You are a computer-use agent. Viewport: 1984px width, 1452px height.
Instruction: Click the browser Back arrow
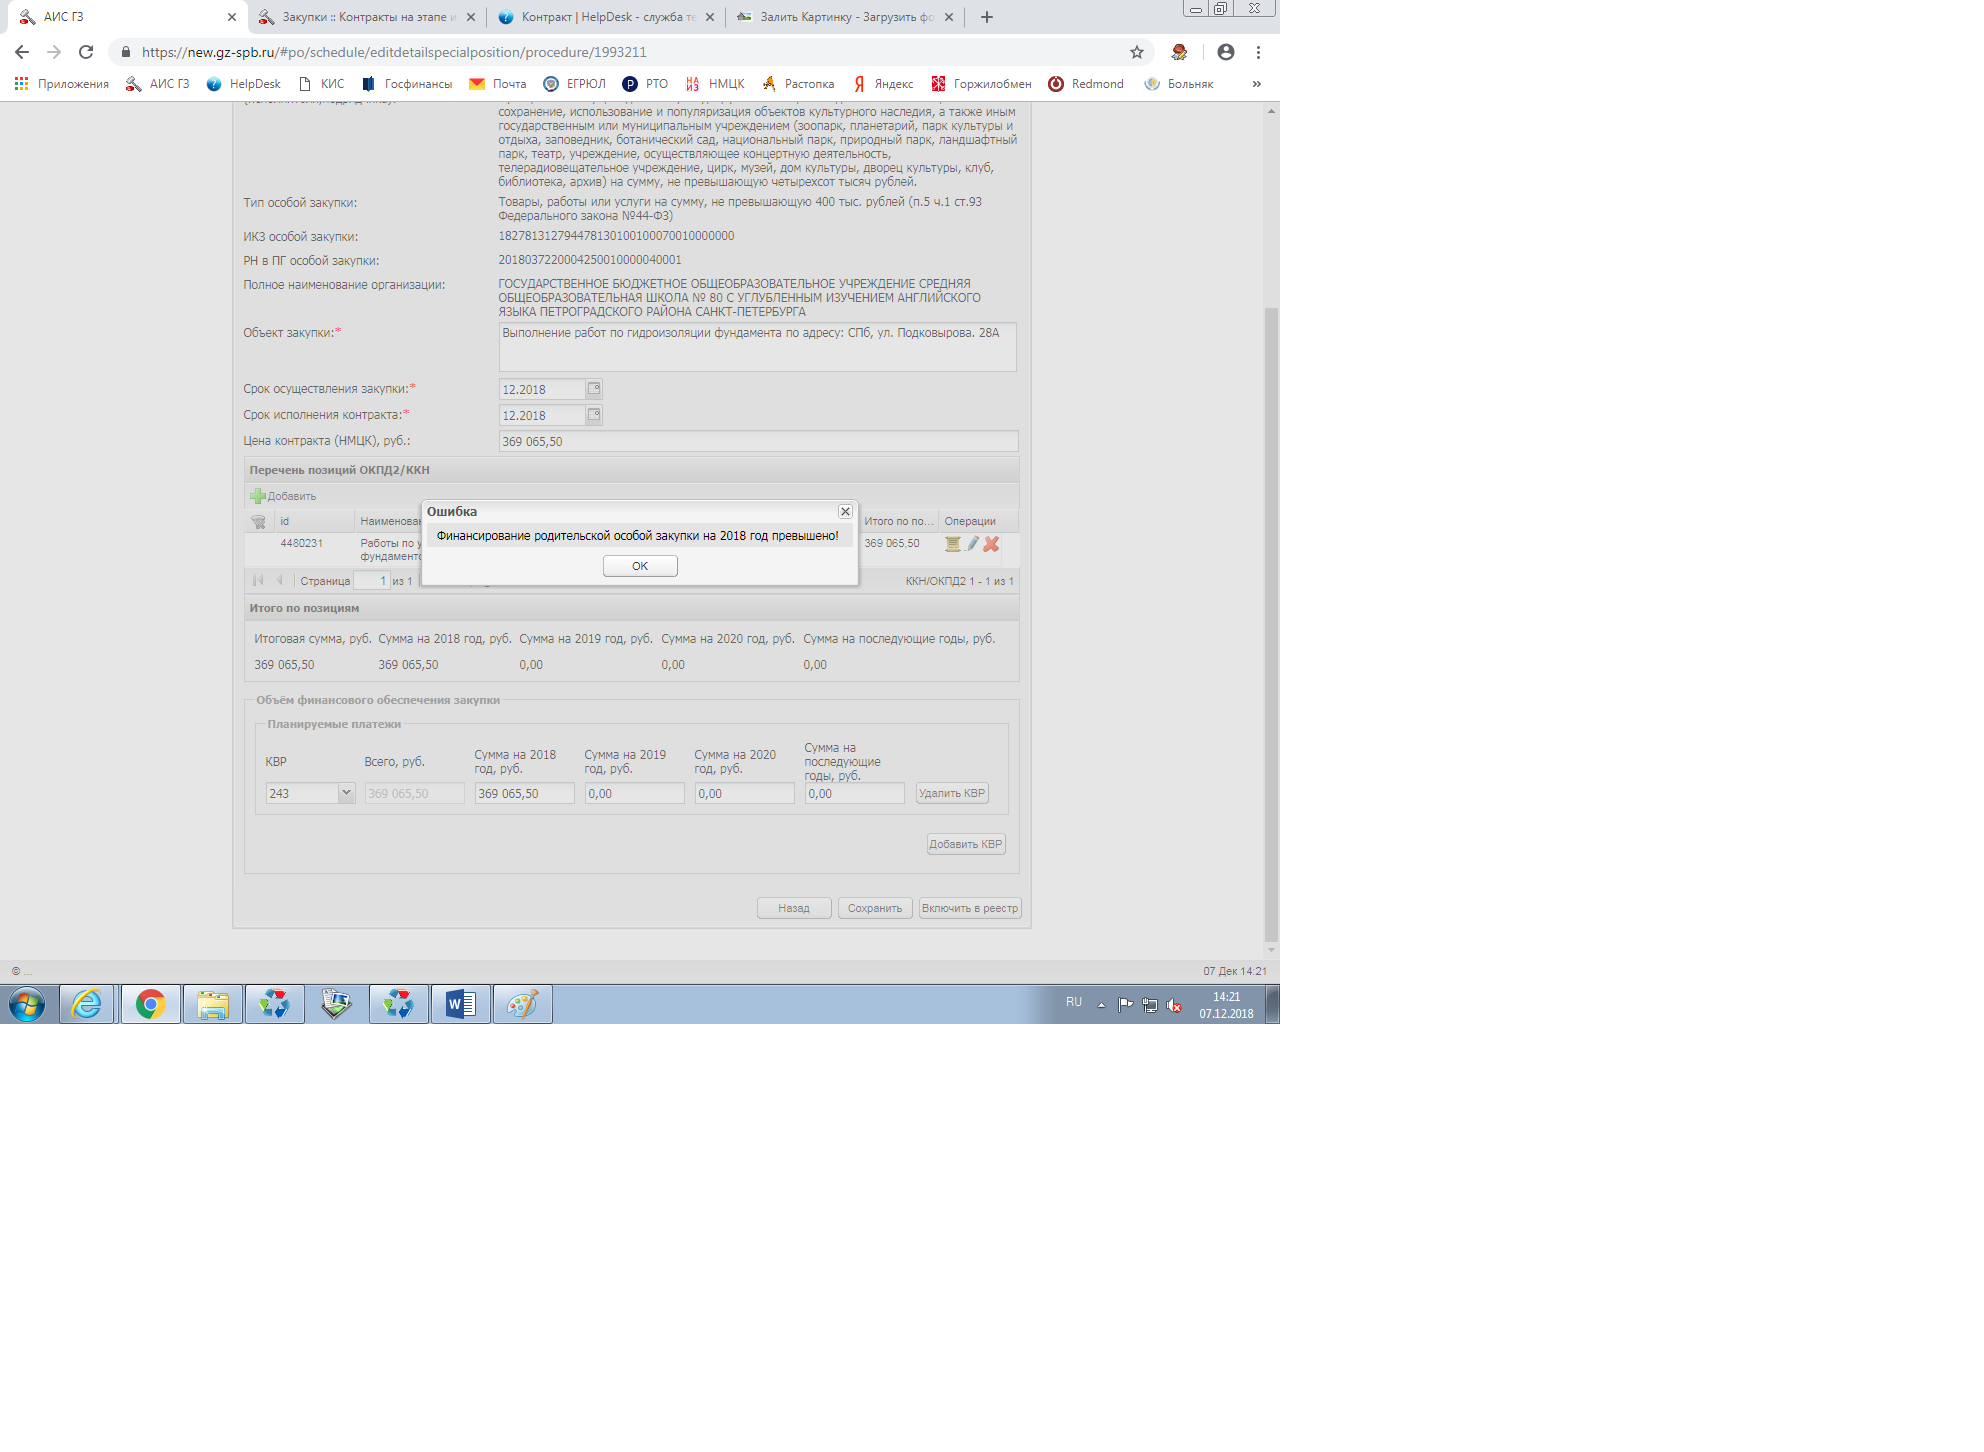[22, 52]
